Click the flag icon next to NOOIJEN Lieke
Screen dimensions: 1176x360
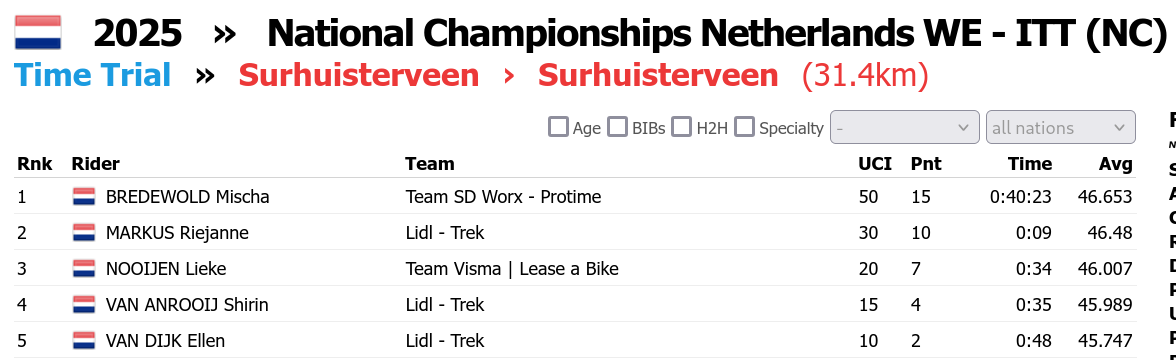pyautogui.click(x=84, y=269)
